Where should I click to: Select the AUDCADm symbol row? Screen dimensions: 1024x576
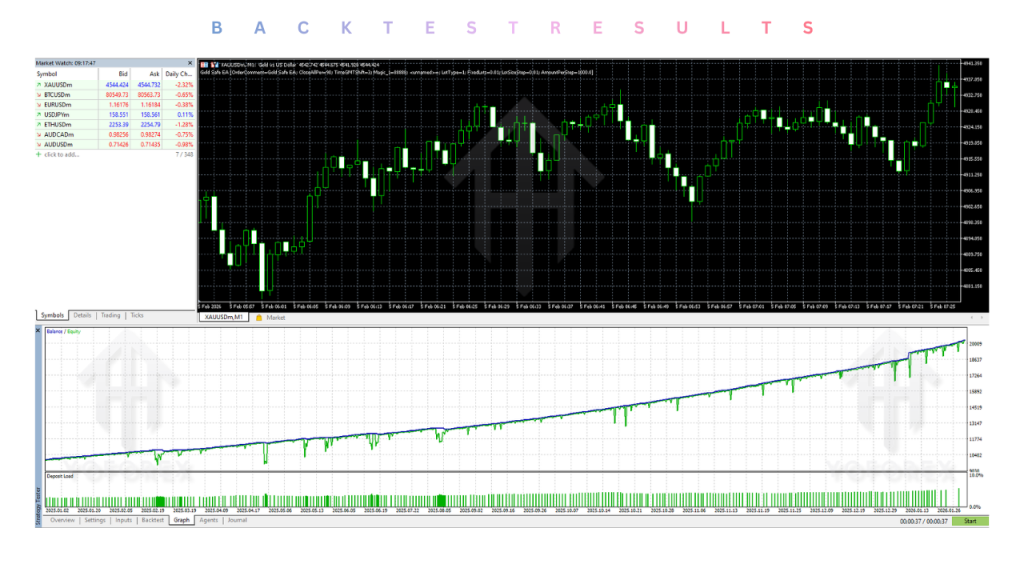(115, 135)
